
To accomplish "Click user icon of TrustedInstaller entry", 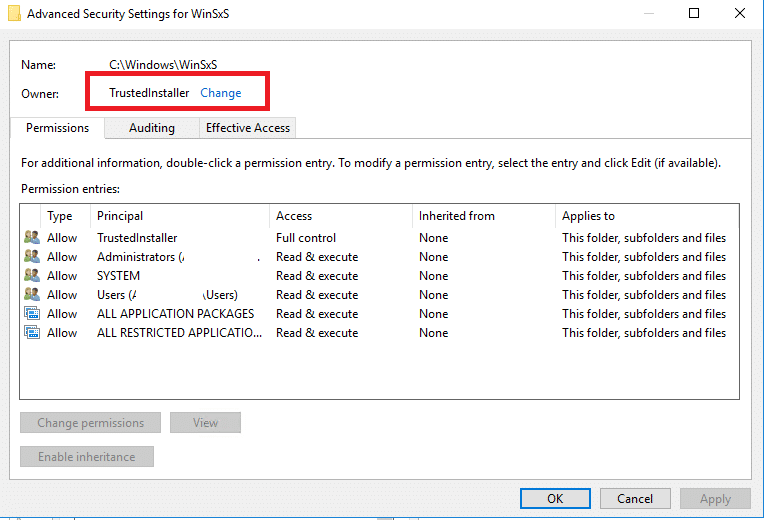I will (x=32, y=237).
